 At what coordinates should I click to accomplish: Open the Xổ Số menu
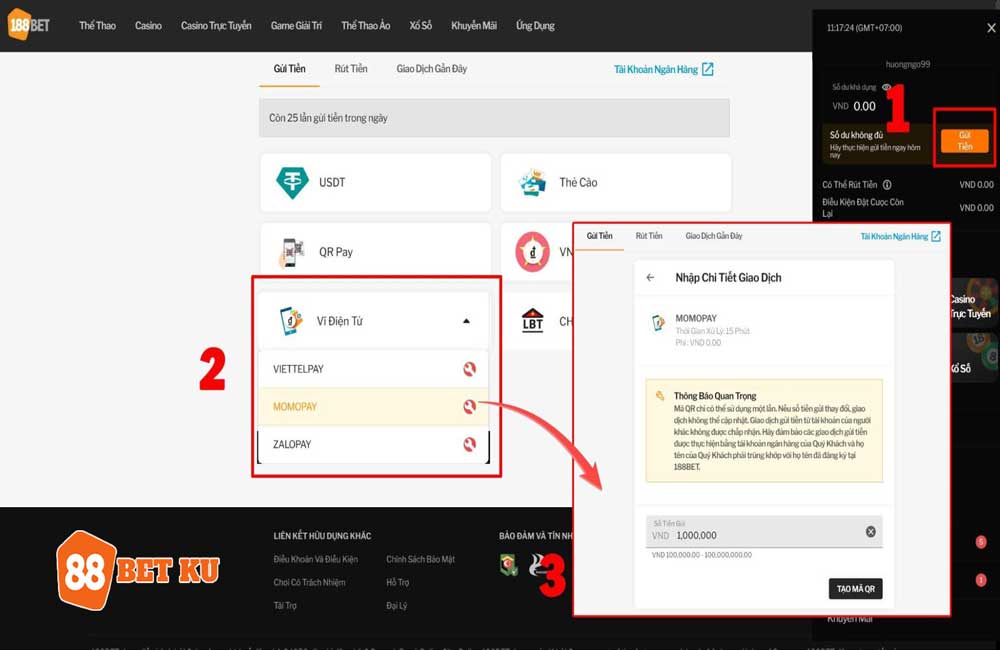[420, 26]
